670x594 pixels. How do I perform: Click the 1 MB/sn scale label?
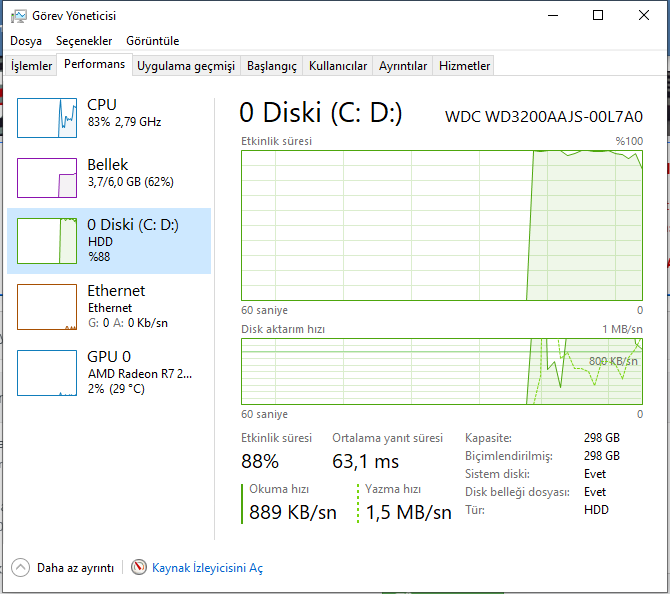[622, 329]
